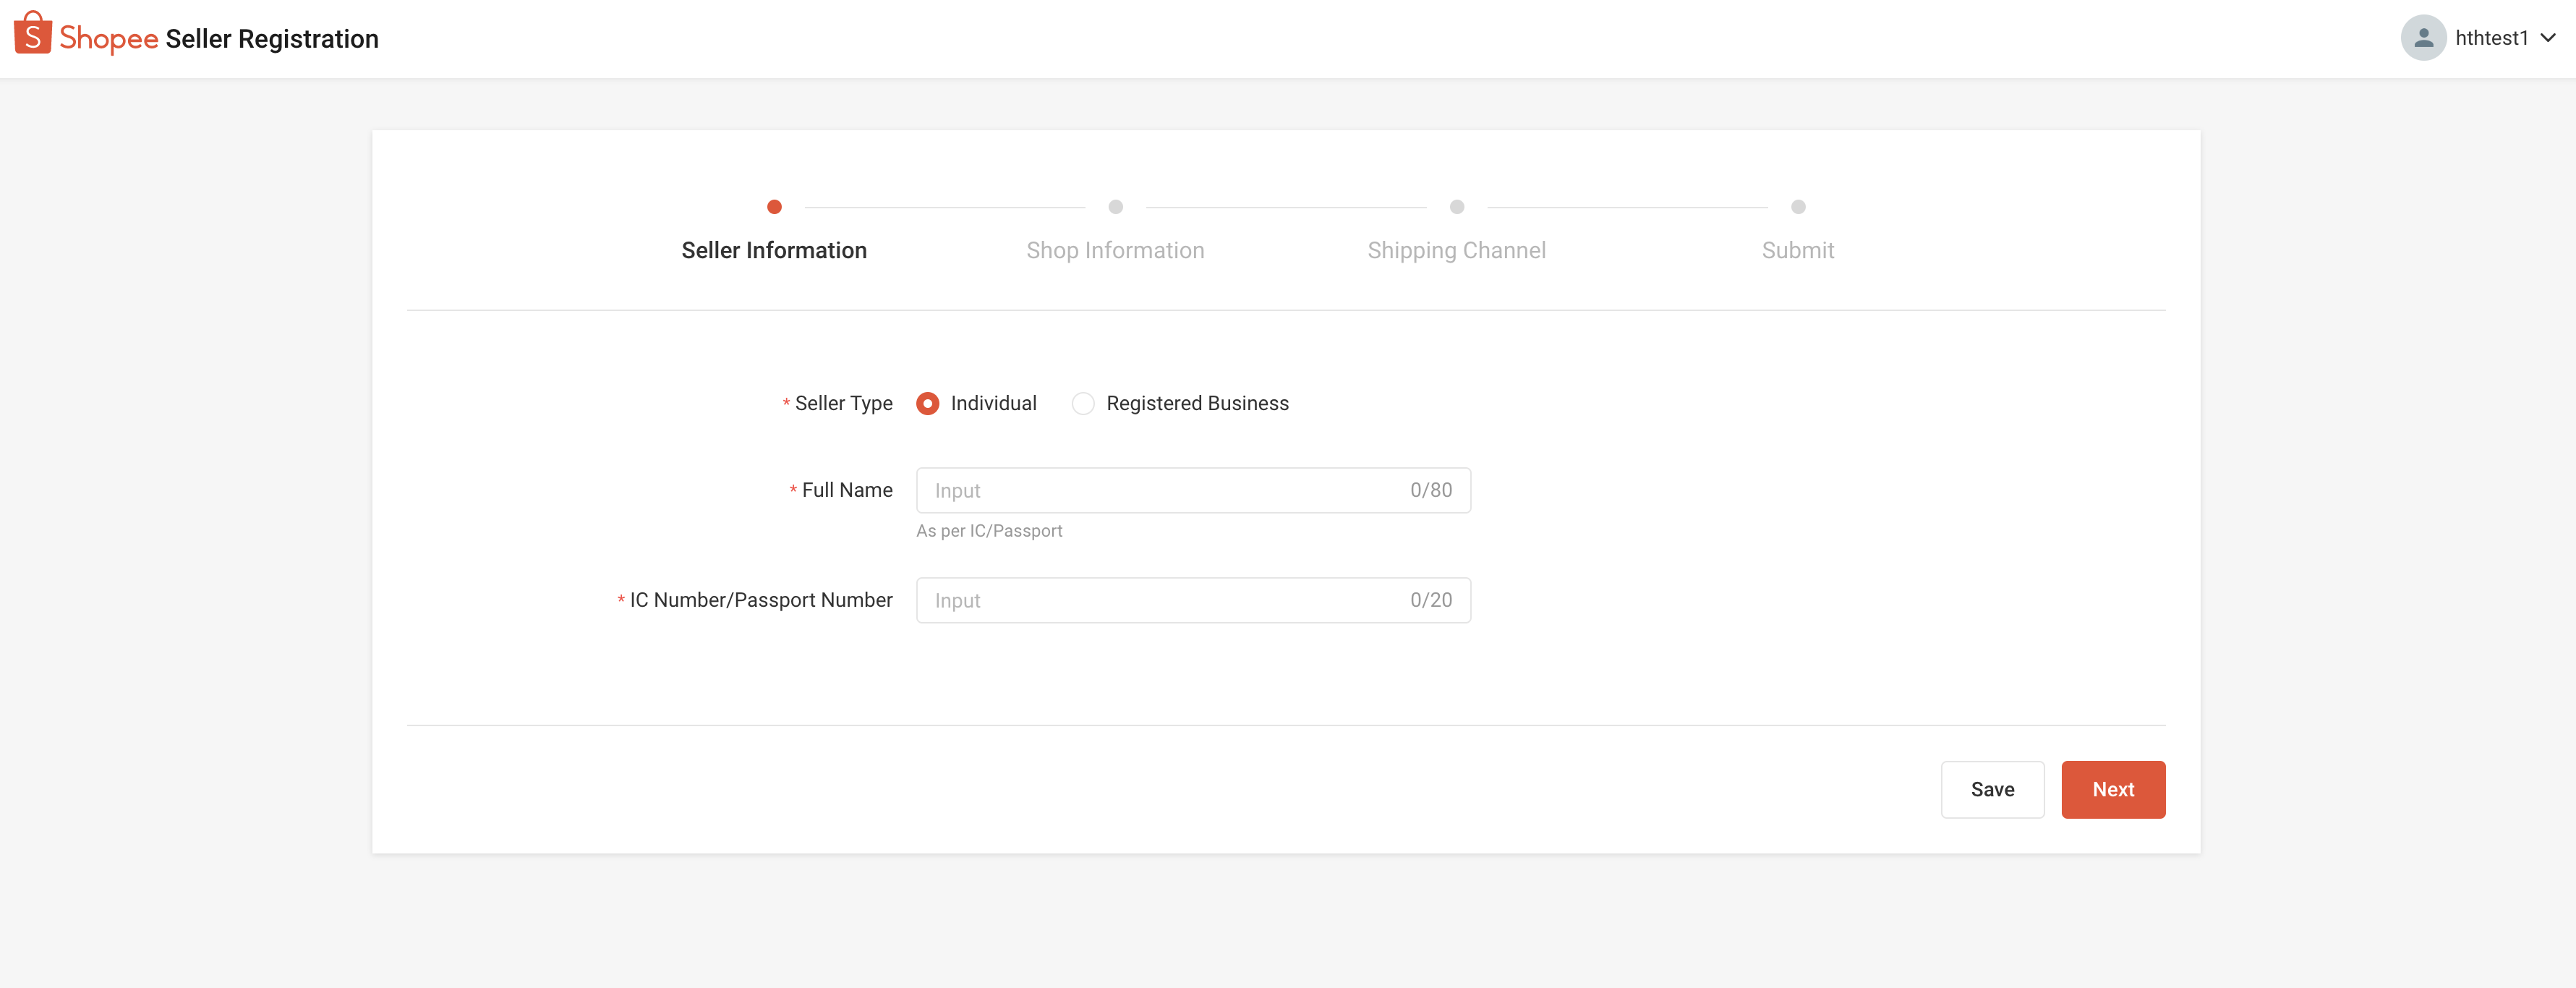This screenshot has height=988, width=2576.
Task: Click the 'As per IC/Passport' hint text
Action: pos(989,531)
